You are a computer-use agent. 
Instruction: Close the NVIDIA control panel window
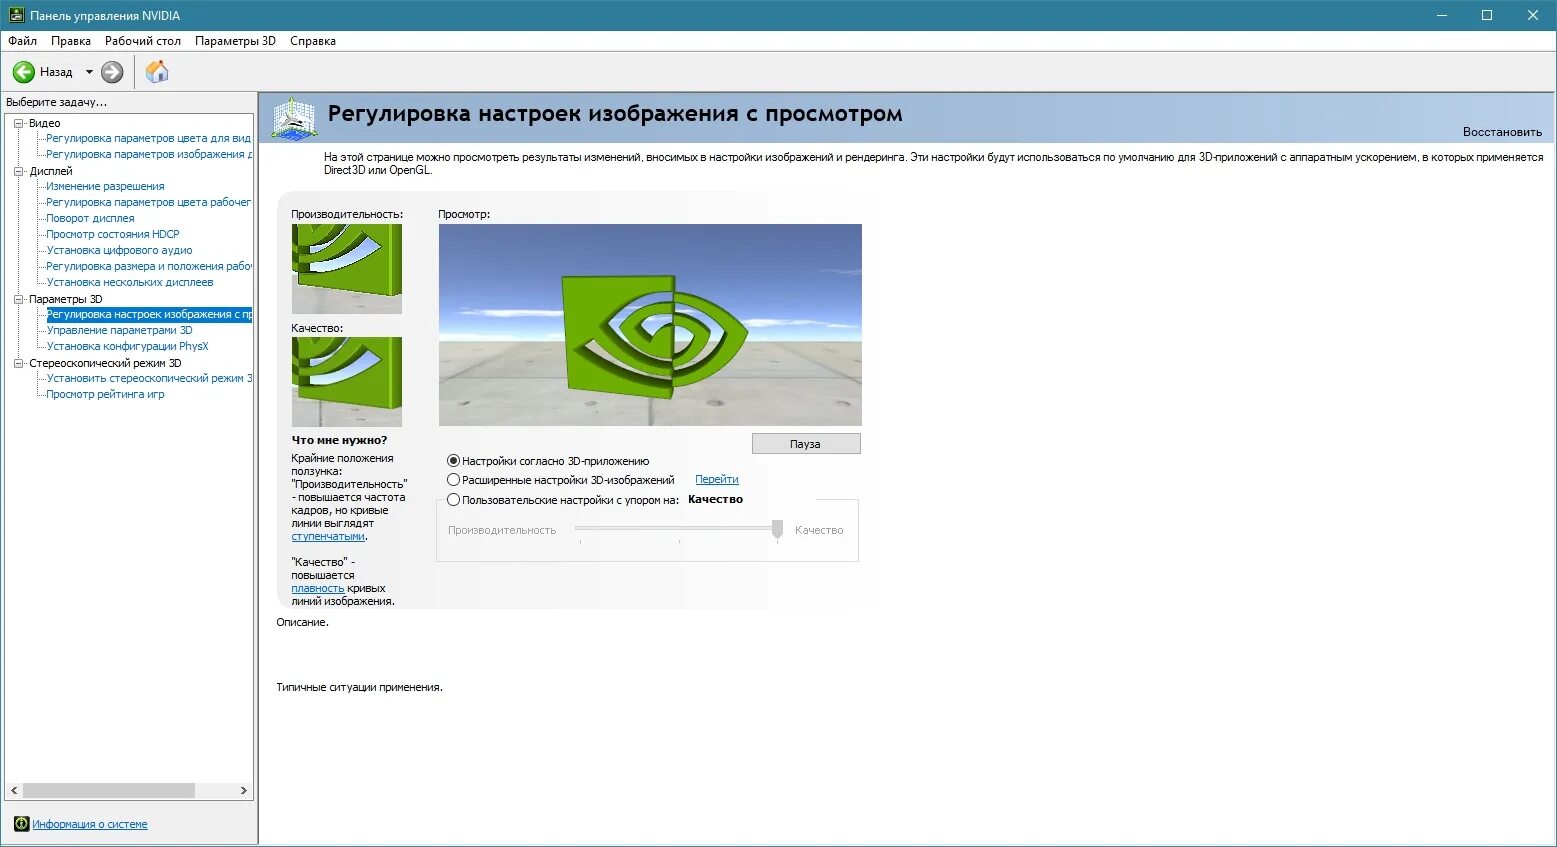click(x=1533, y=15)
